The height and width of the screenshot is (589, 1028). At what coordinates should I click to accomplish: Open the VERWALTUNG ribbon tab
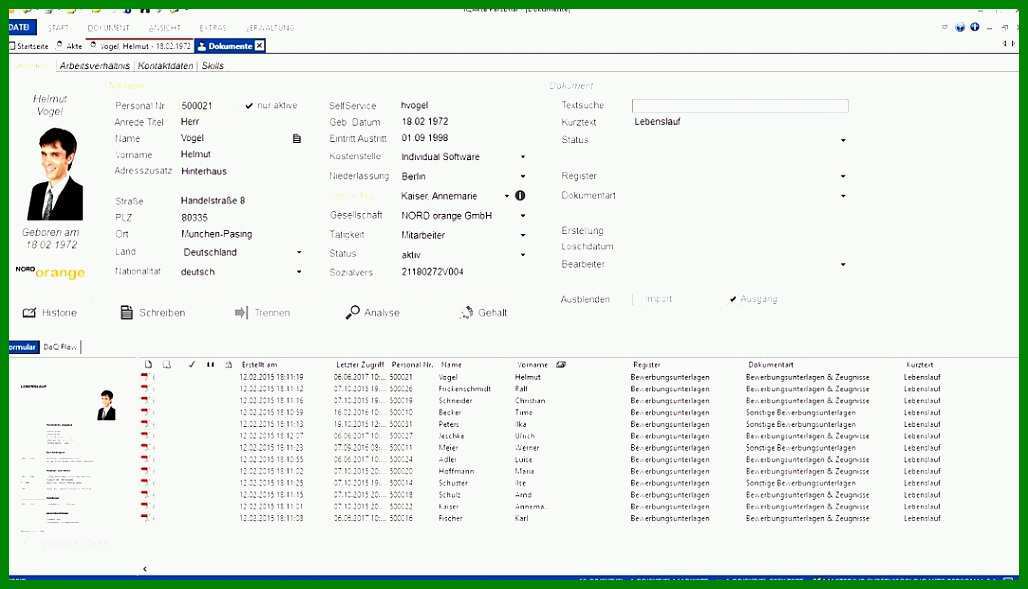tap(270, 28)
